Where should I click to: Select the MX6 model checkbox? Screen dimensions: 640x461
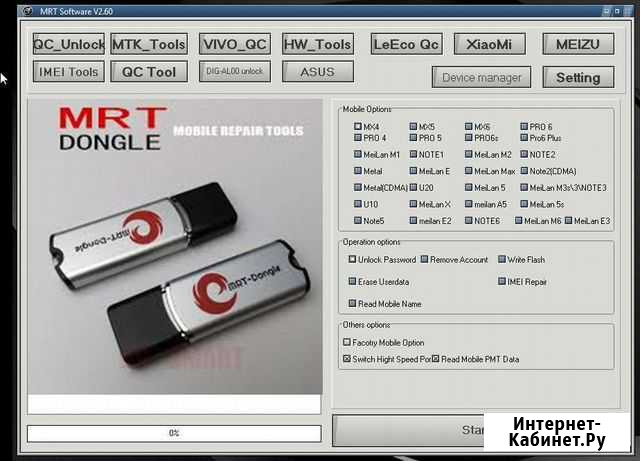(469, 127)
